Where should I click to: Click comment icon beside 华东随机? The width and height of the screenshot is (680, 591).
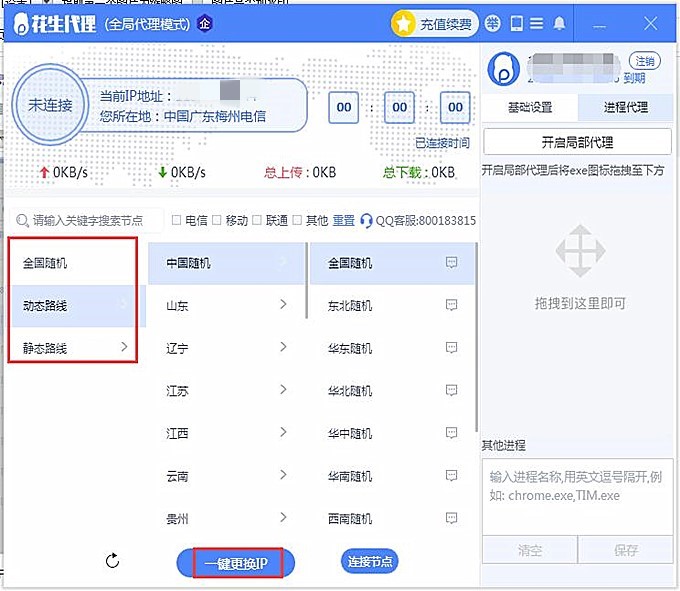451,347
